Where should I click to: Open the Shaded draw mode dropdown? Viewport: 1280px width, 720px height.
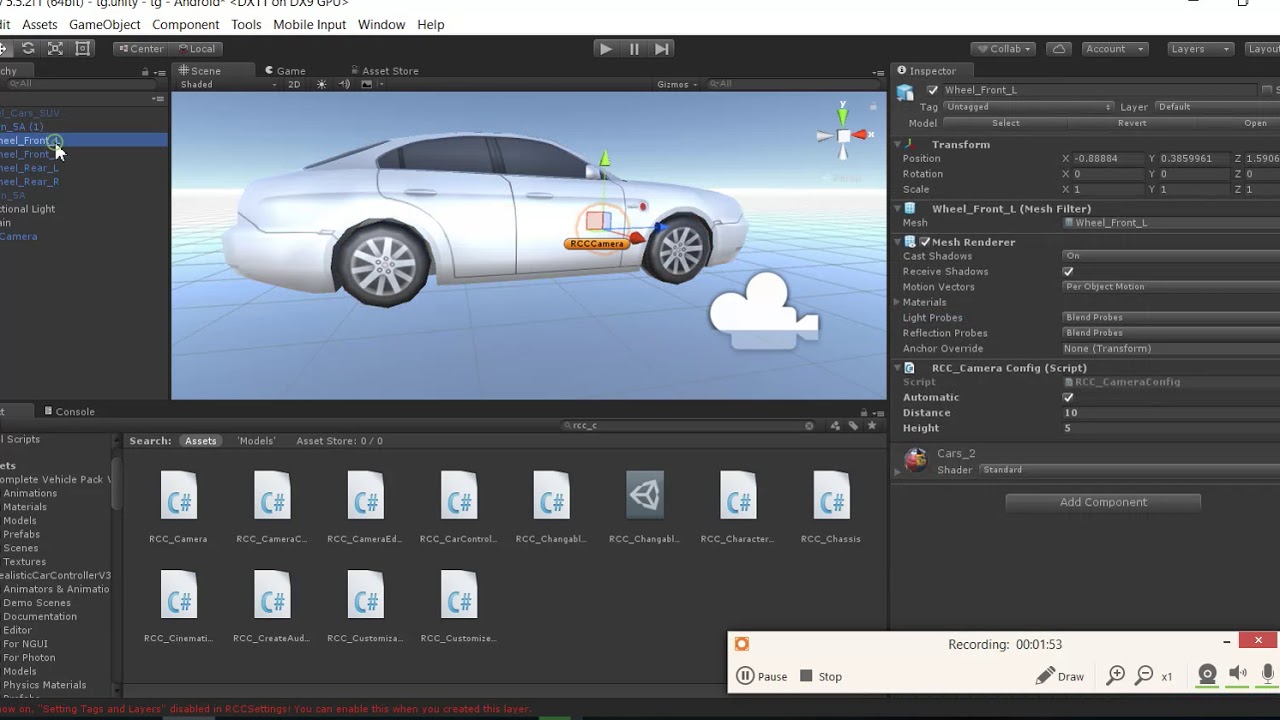coord(228,84)
